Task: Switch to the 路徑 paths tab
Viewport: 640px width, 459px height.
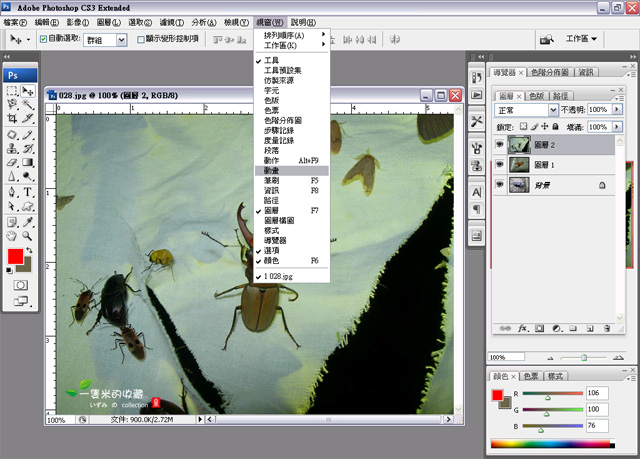Action: [561, 95]
